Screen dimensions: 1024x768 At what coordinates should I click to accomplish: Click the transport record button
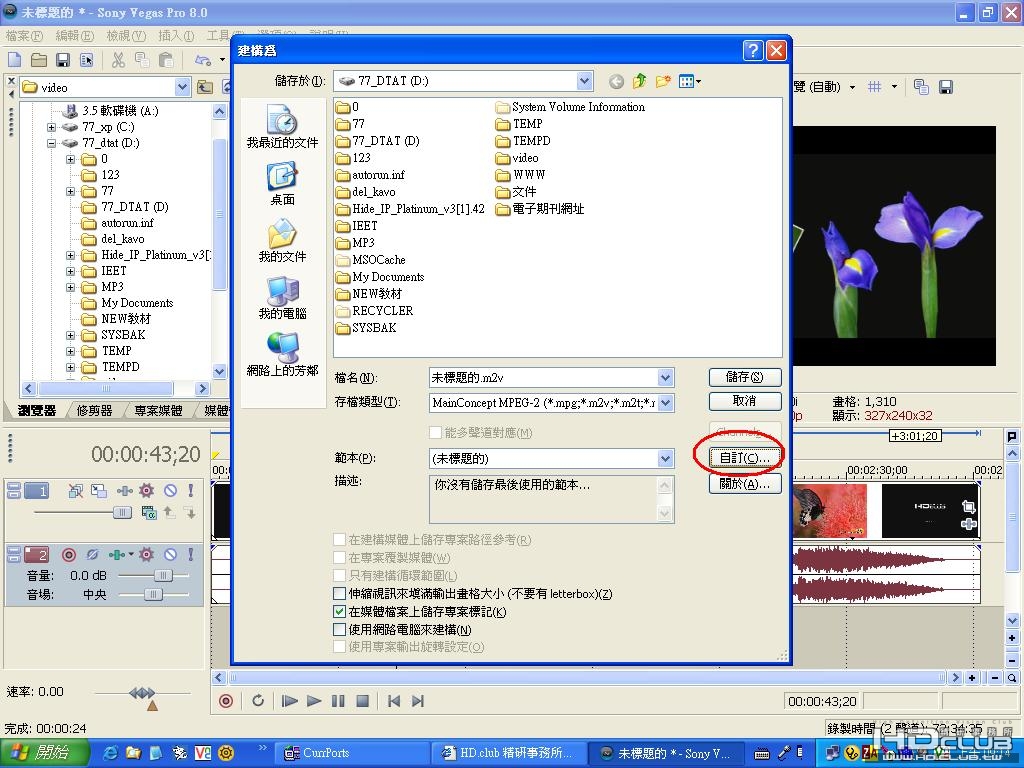226,701
